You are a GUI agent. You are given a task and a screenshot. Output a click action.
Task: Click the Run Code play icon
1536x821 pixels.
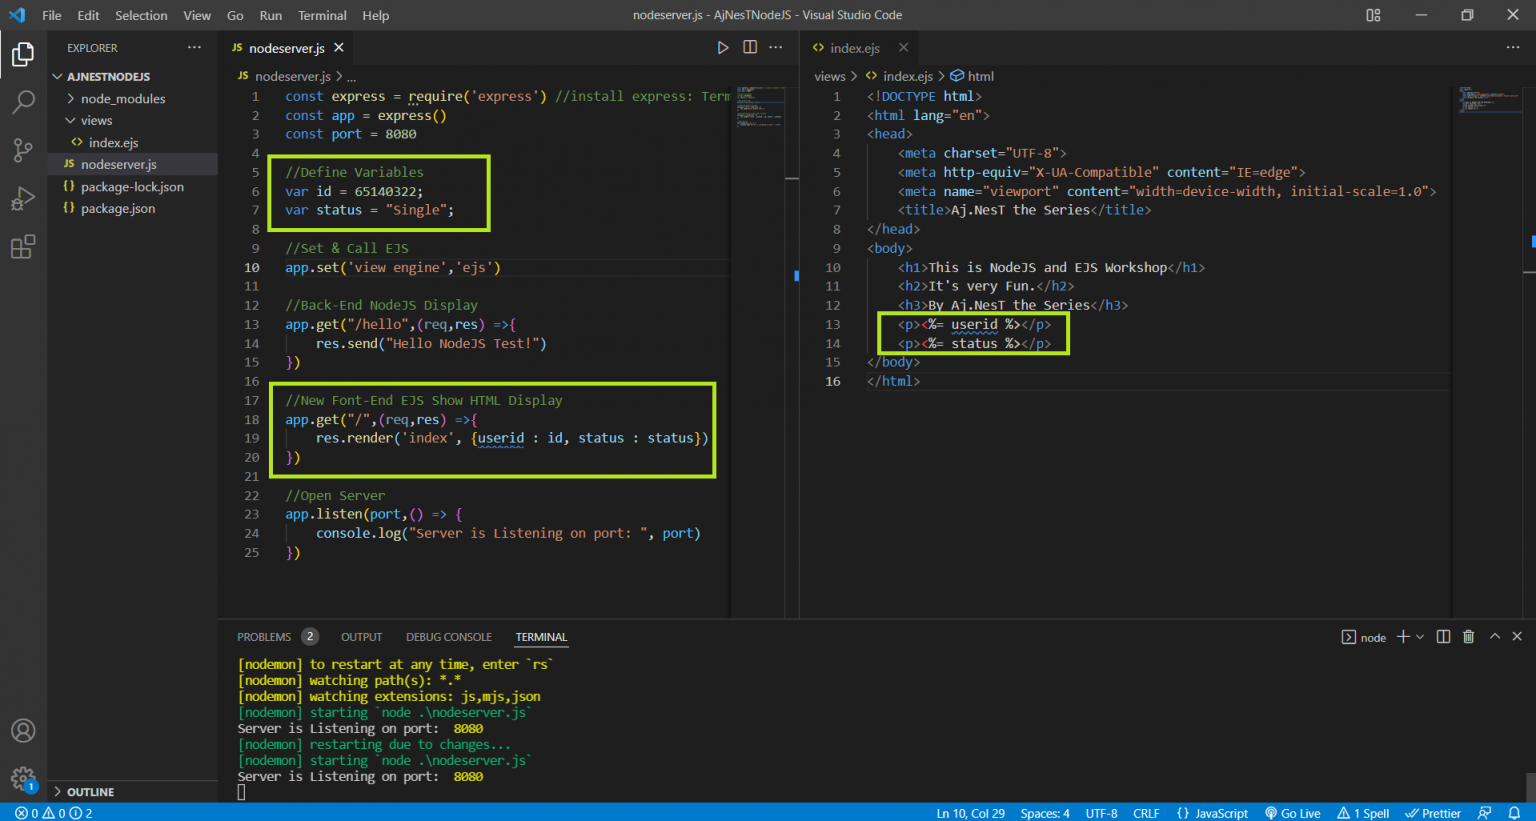723,48
